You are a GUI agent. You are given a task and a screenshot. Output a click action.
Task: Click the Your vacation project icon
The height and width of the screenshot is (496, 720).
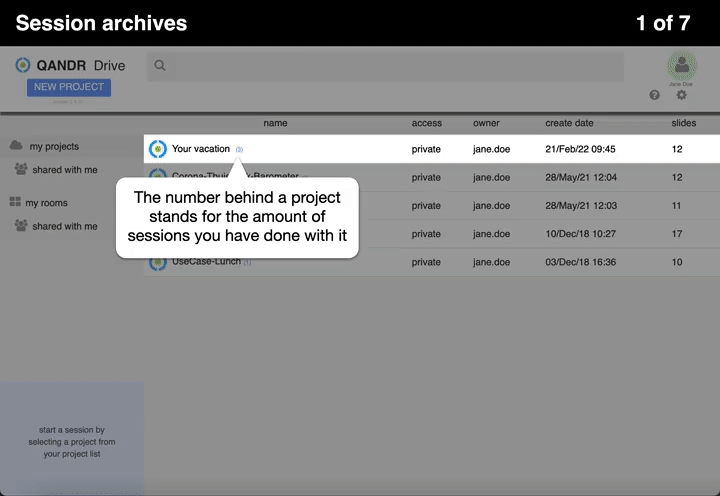158,149
